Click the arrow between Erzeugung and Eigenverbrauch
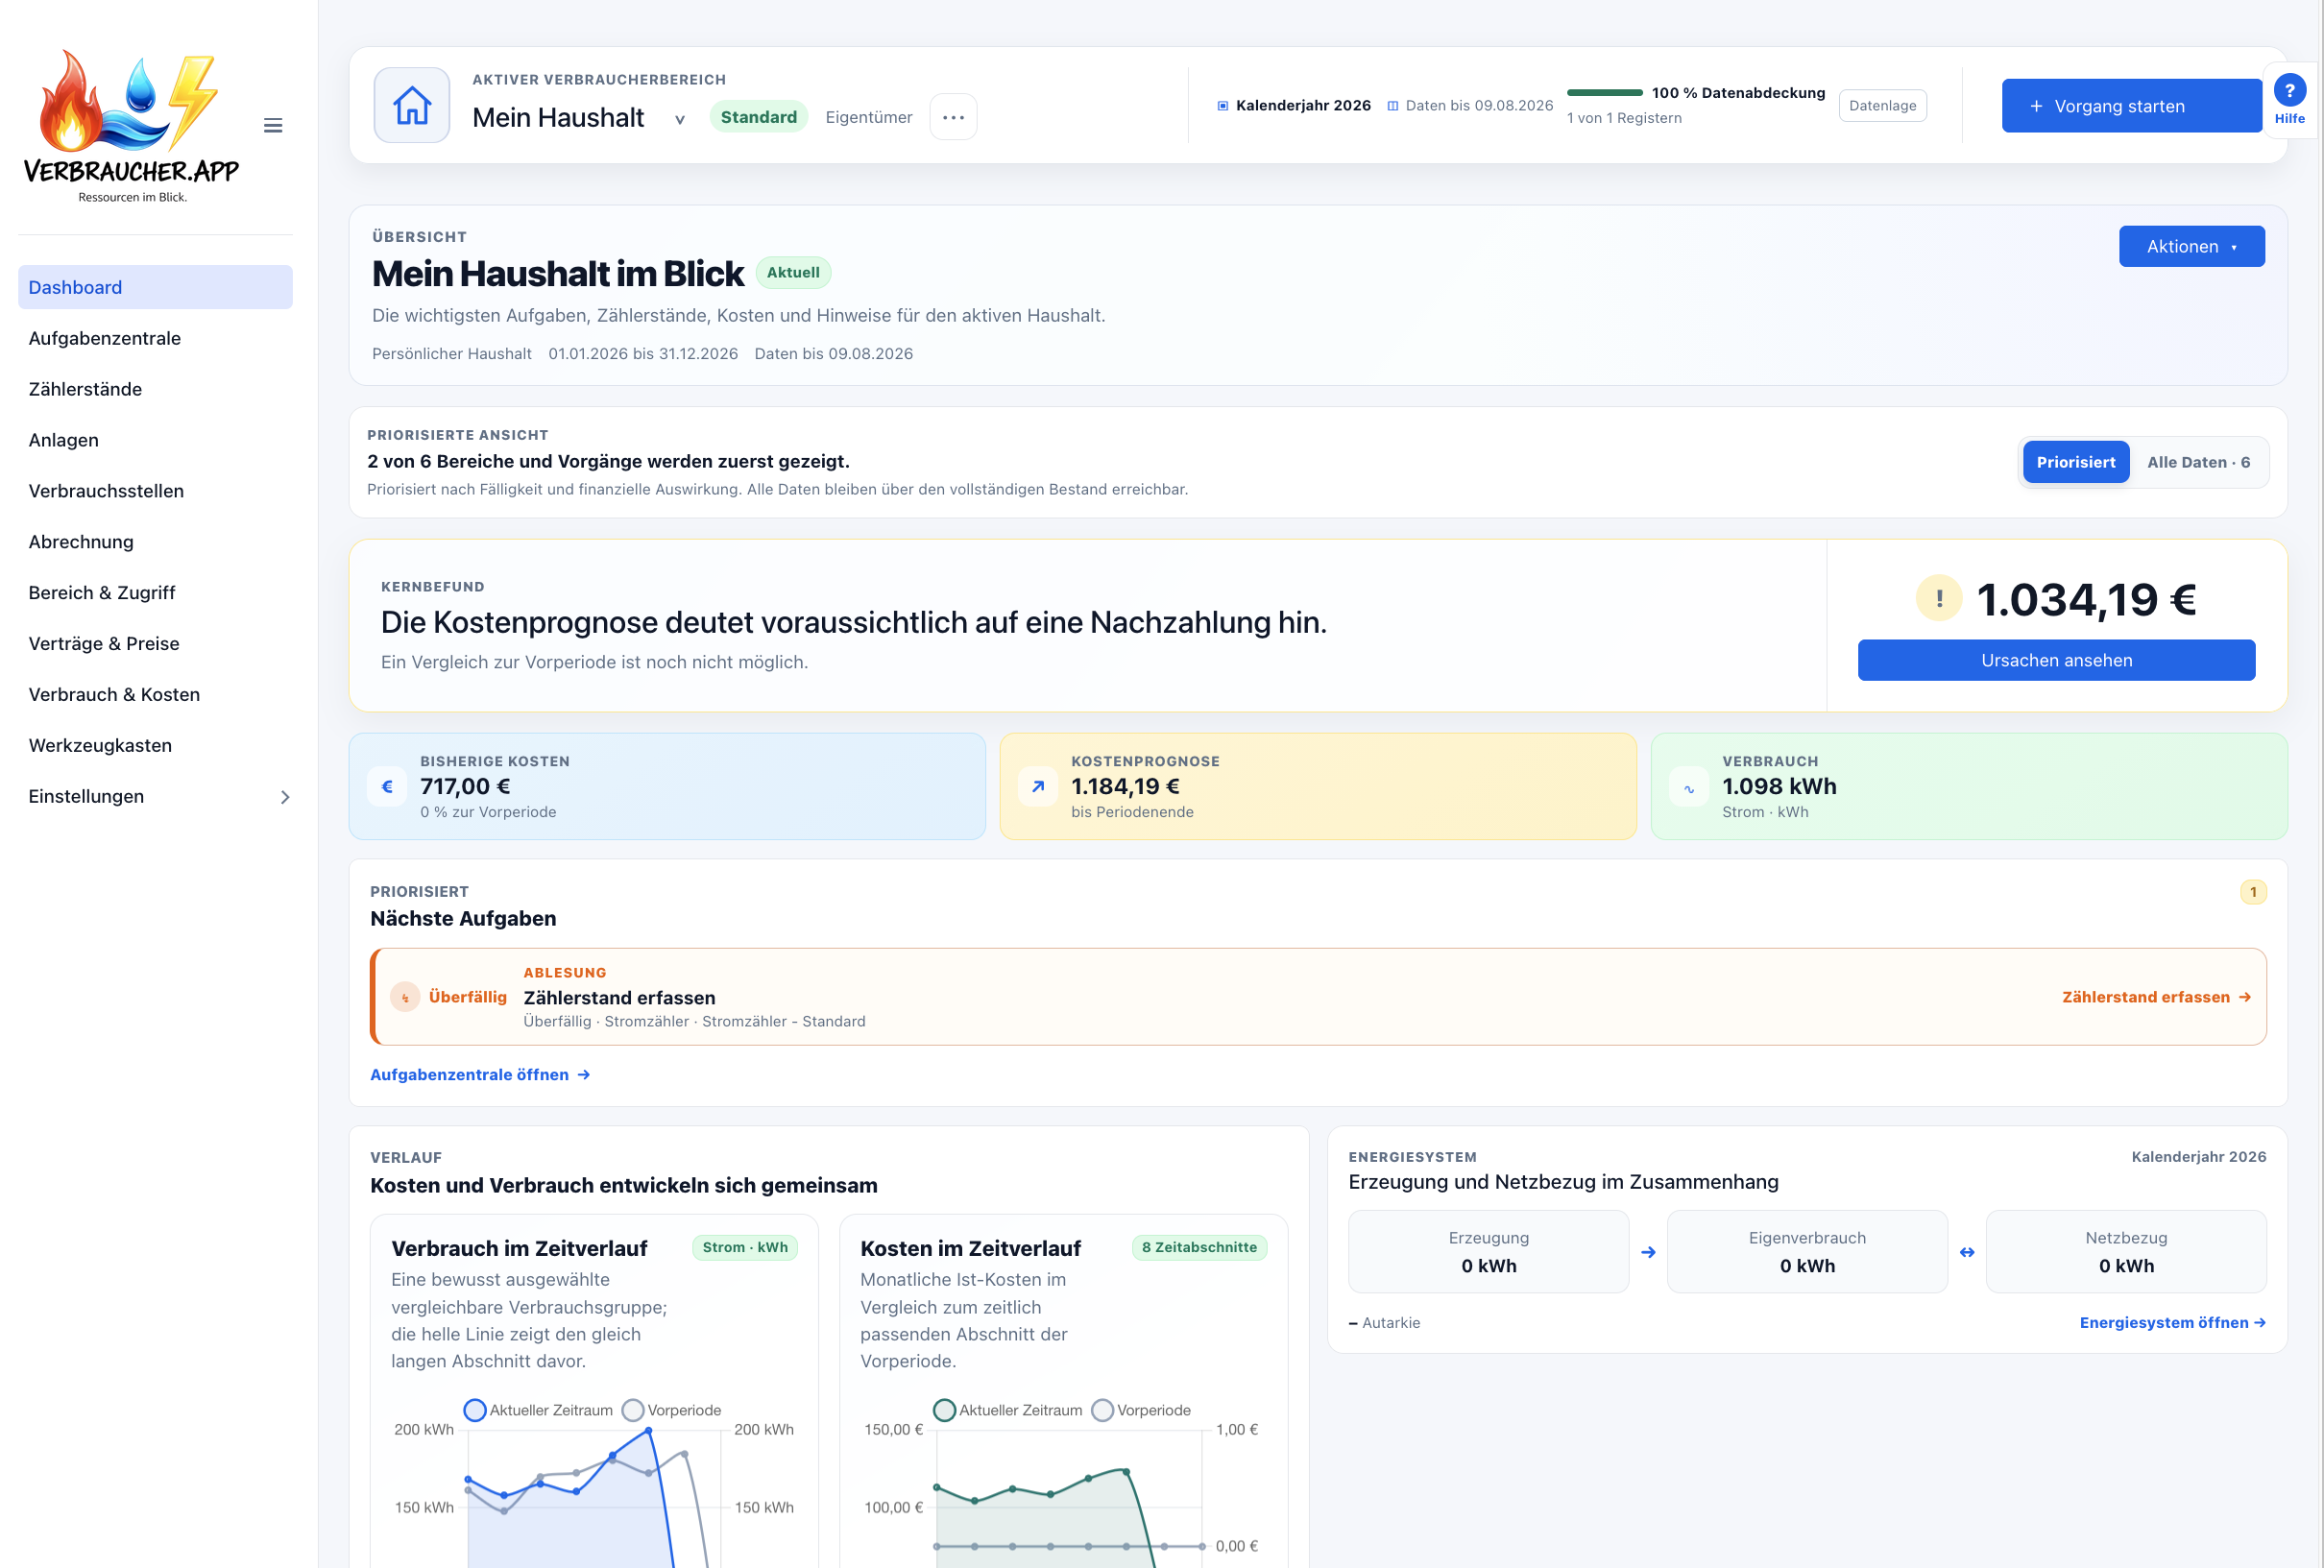Image resolution: width=2324 pixels, height=1568 pixels. coord(1648,1252)
